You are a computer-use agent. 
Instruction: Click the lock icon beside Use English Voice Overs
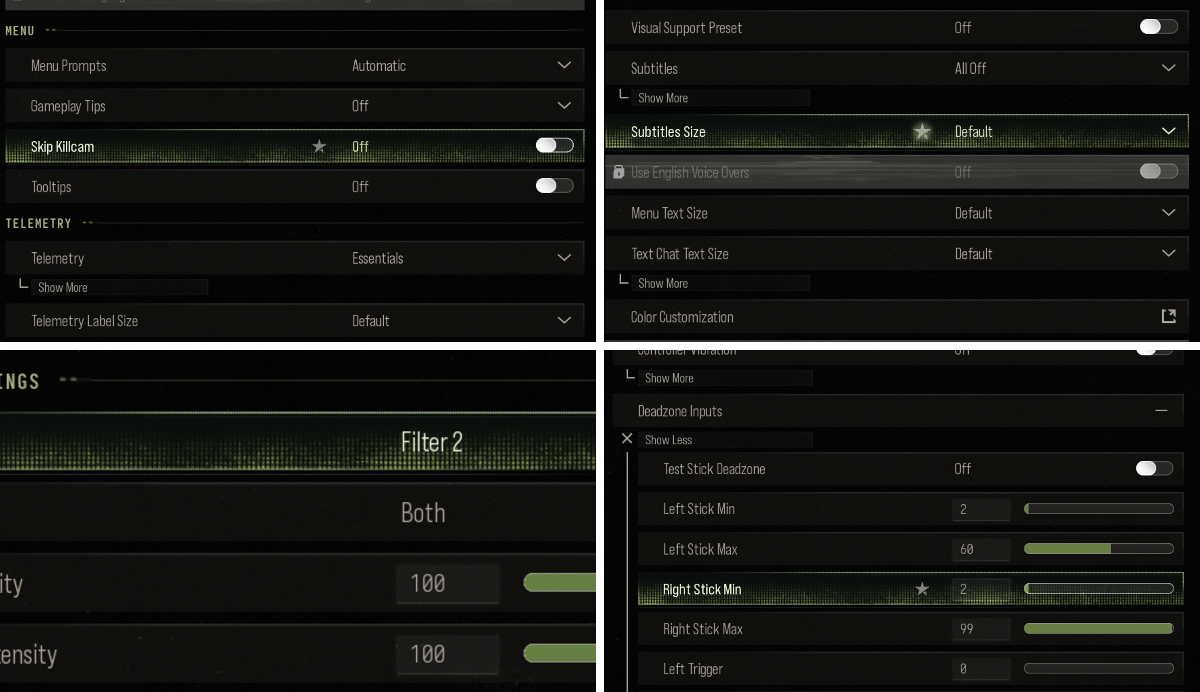[x=618, y=172]
